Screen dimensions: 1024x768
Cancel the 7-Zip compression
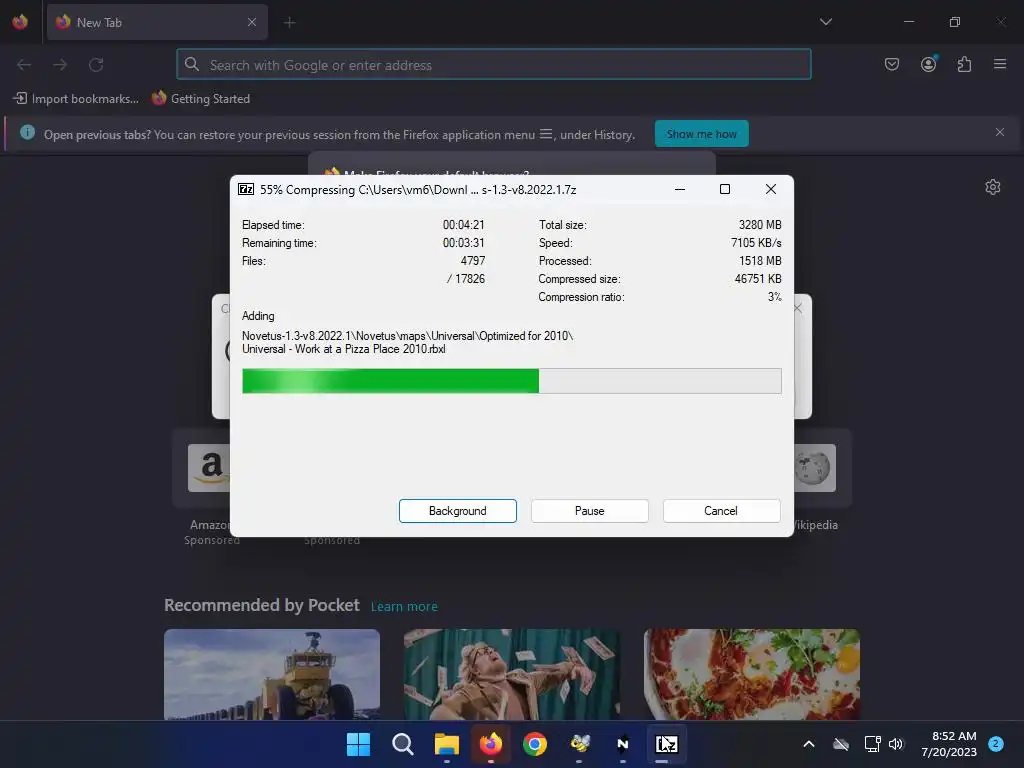pyautogui.click(x=721, y=511)
